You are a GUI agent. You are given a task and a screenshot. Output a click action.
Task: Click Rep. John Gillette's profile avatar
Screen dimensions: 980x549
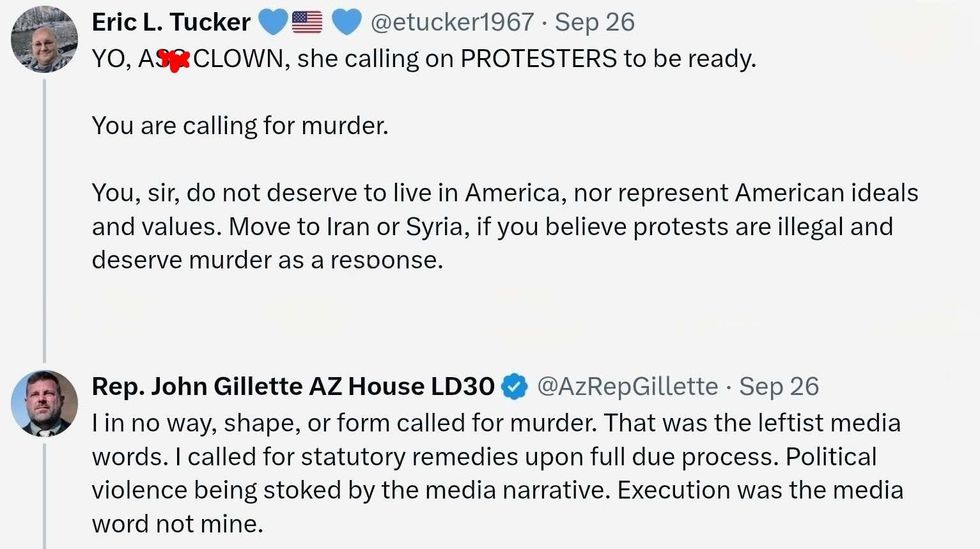point(44,403)
